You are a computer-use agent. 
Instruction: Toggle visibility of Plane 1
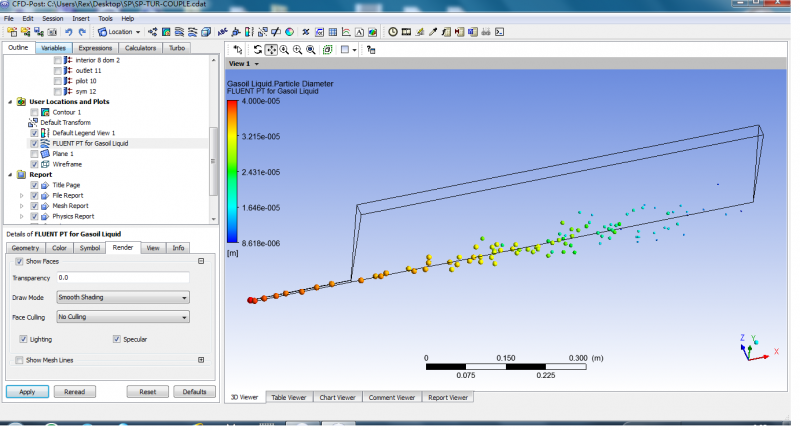(x=35, y=154)
